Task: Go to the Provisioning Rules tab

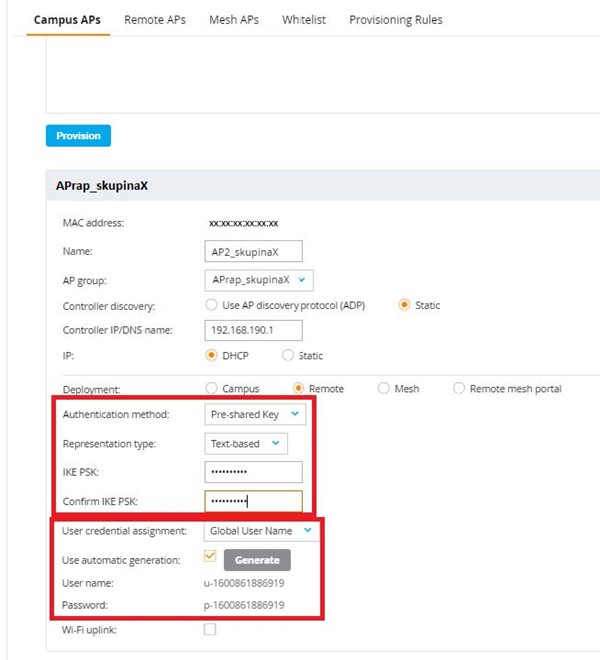Action: coord(396,20)
